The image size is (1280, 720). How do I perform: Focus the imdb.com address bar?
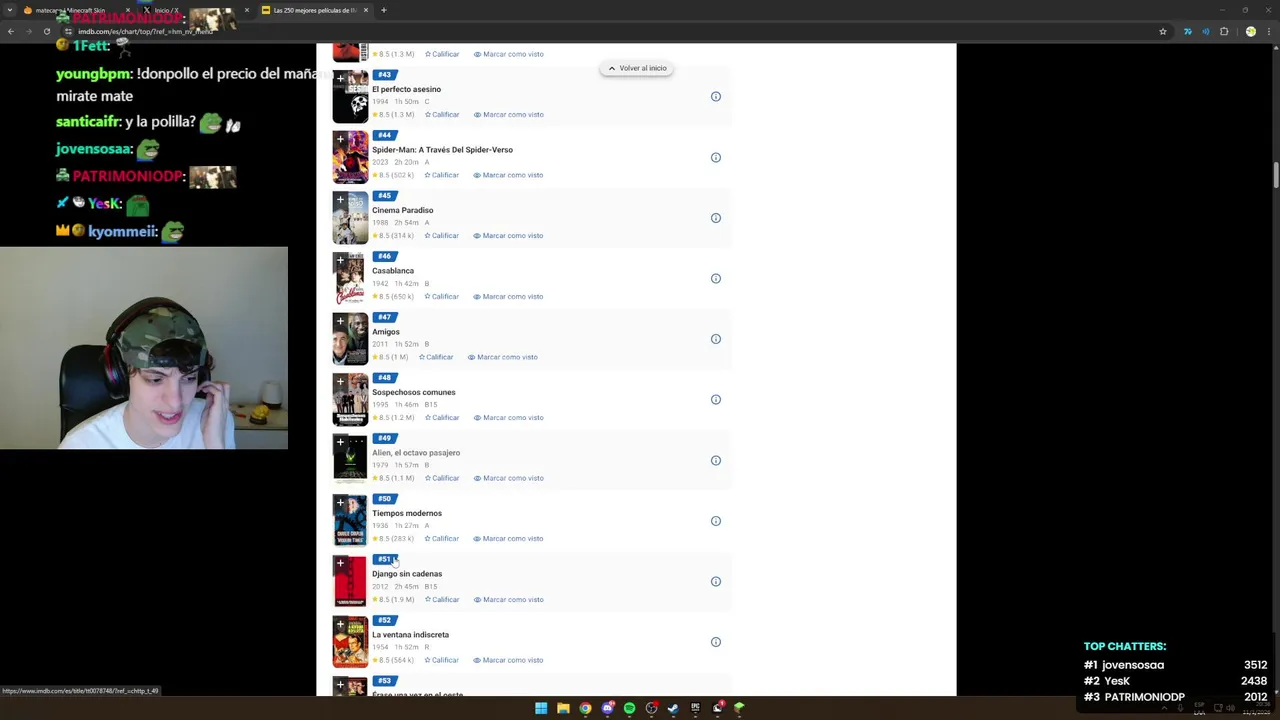[x=610, y=31]
